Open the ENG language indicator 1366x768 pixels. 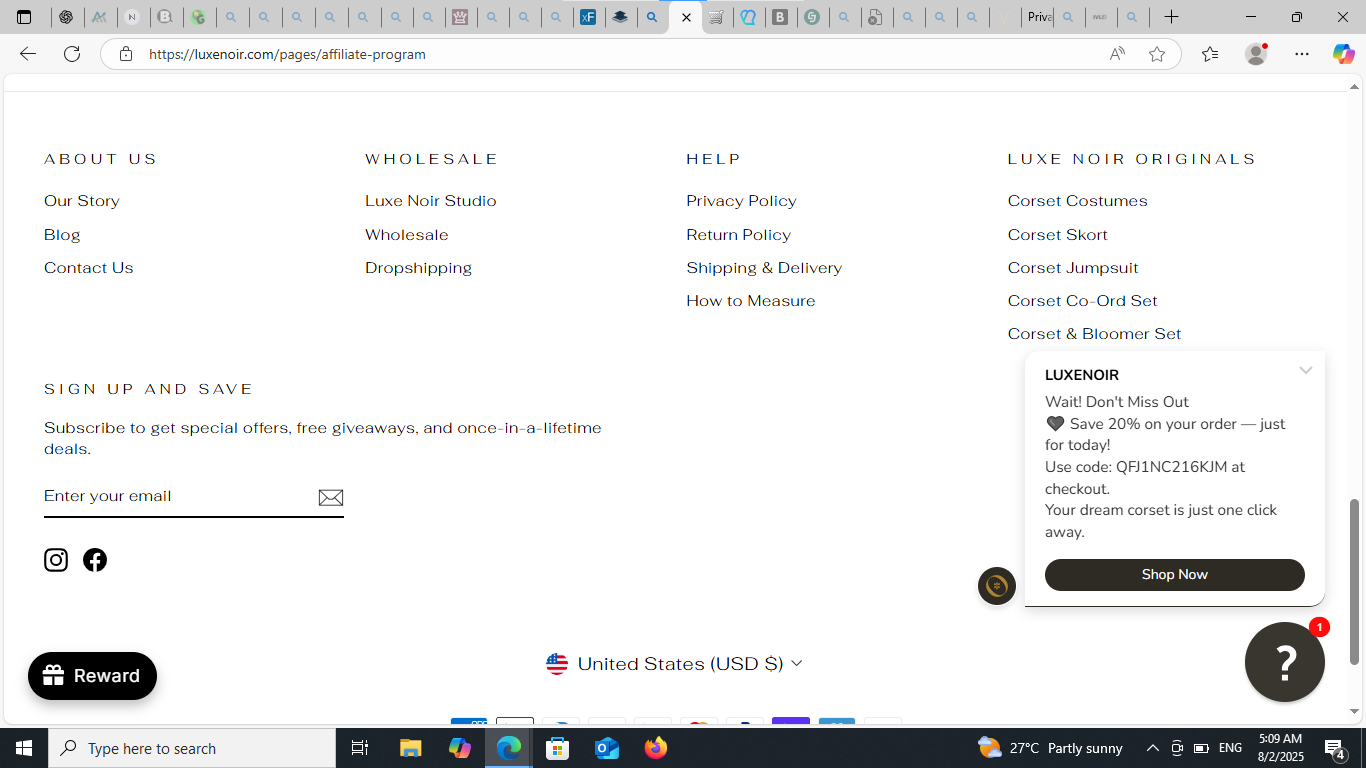(x=1231, y=748)
